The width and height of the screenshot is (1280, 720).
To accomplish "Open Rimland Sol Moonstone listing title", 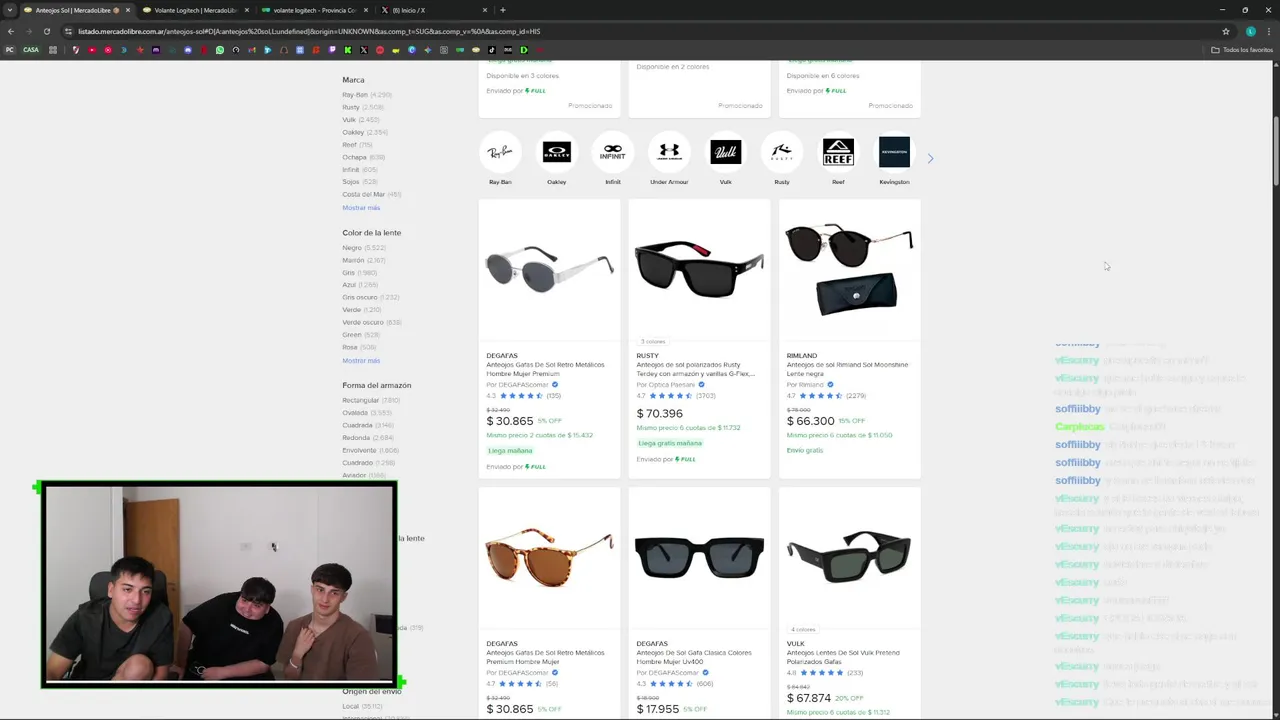I will [847, 369].
